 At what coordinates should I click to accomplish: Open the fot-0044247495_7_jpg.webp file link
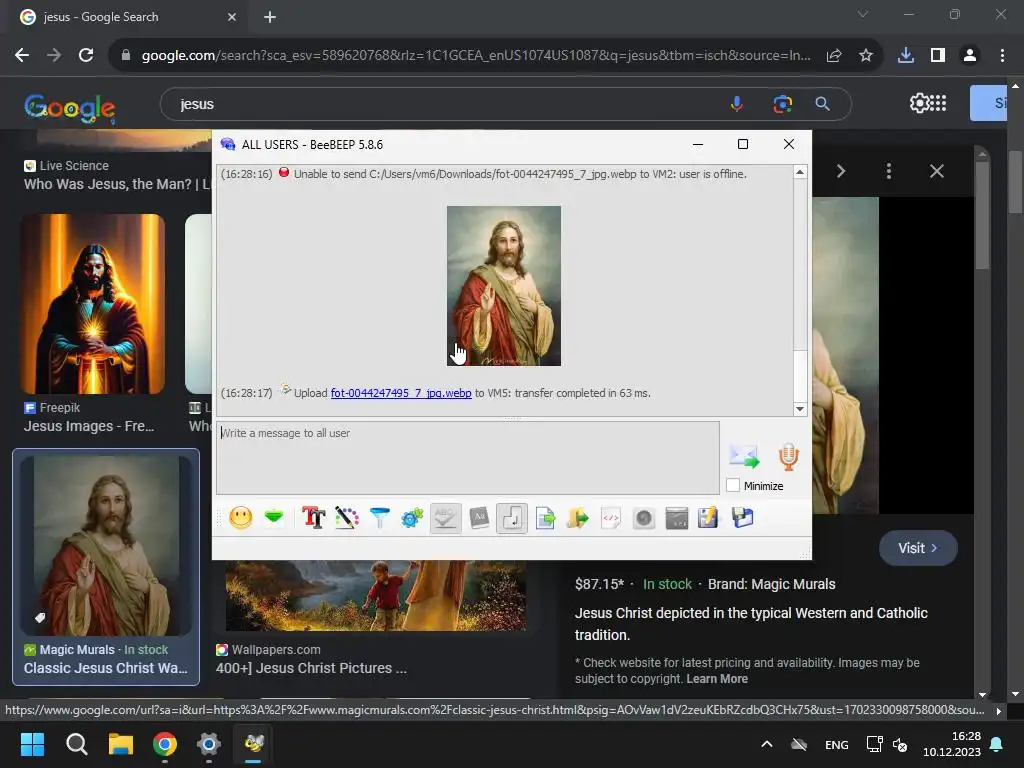(x=401, y=393)
